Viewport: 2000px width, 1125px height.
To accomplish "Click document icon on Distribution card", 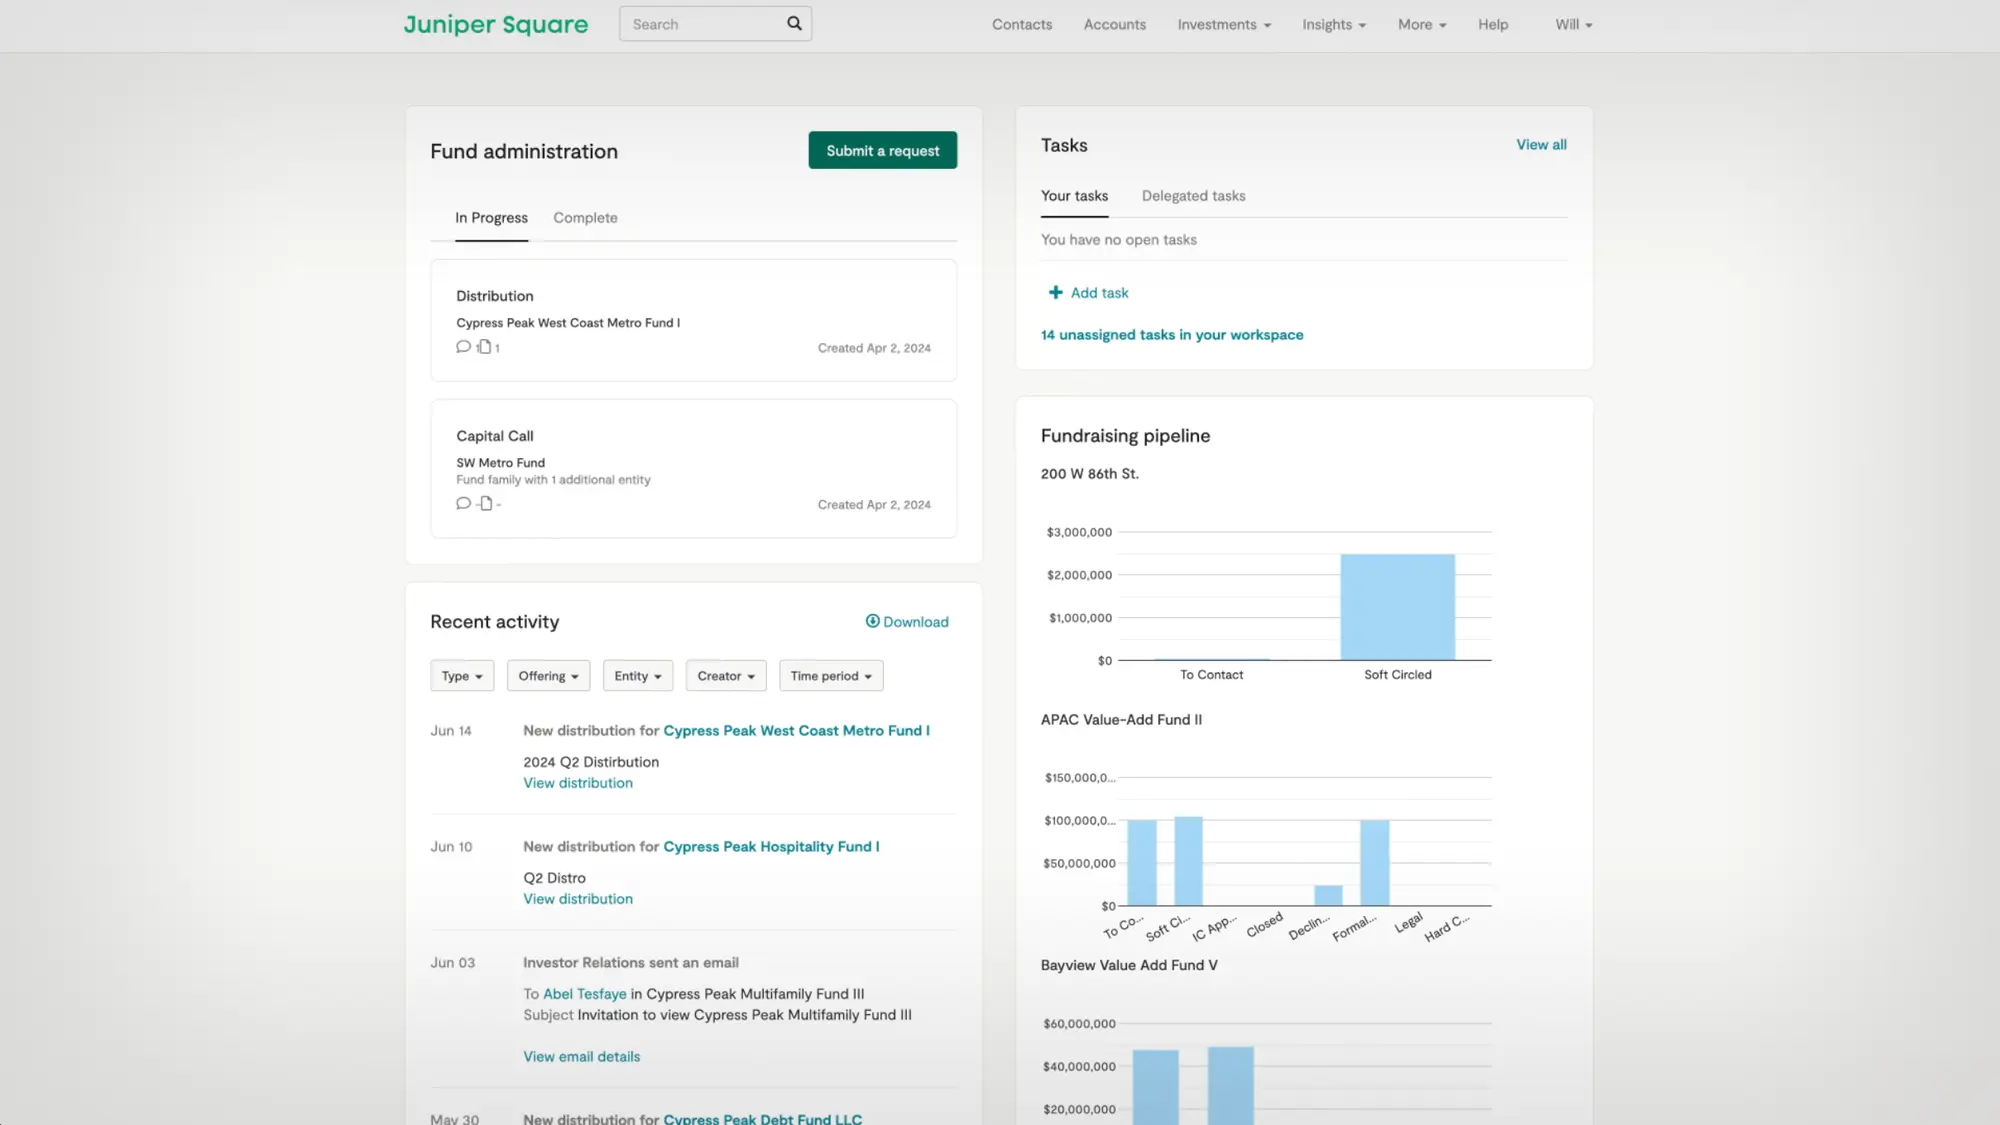I will (x=485, y=347).
